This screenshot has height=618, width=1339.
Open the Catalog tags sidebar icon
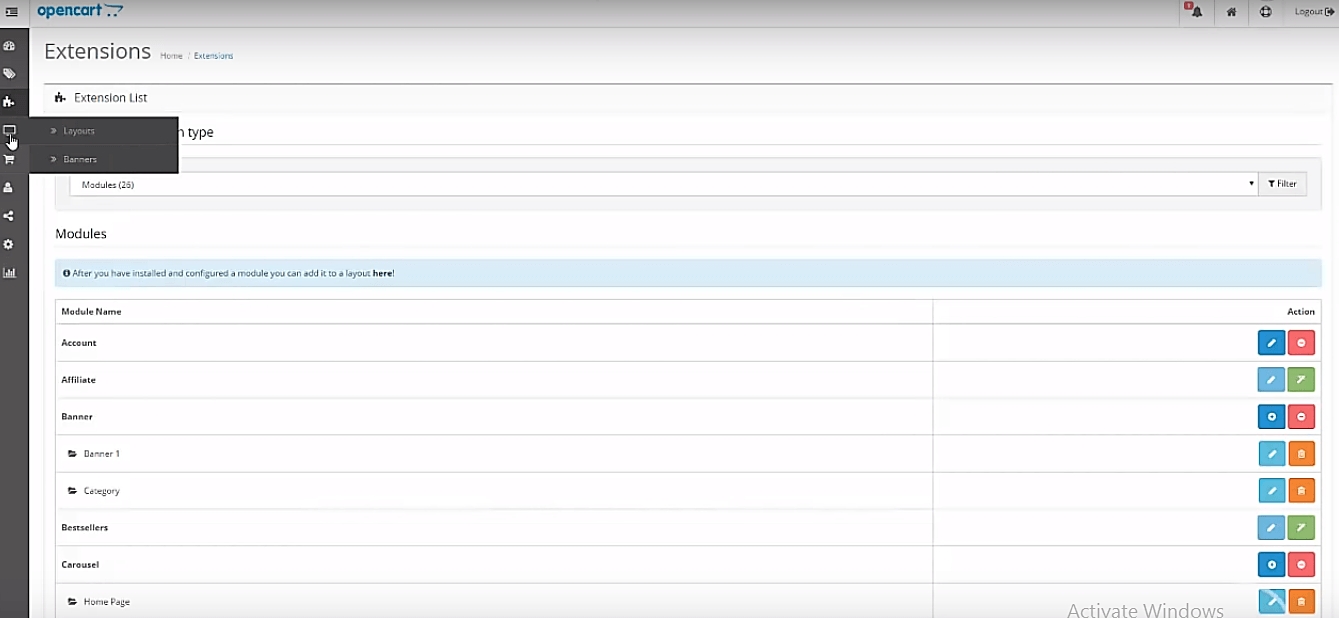(9, 74)
